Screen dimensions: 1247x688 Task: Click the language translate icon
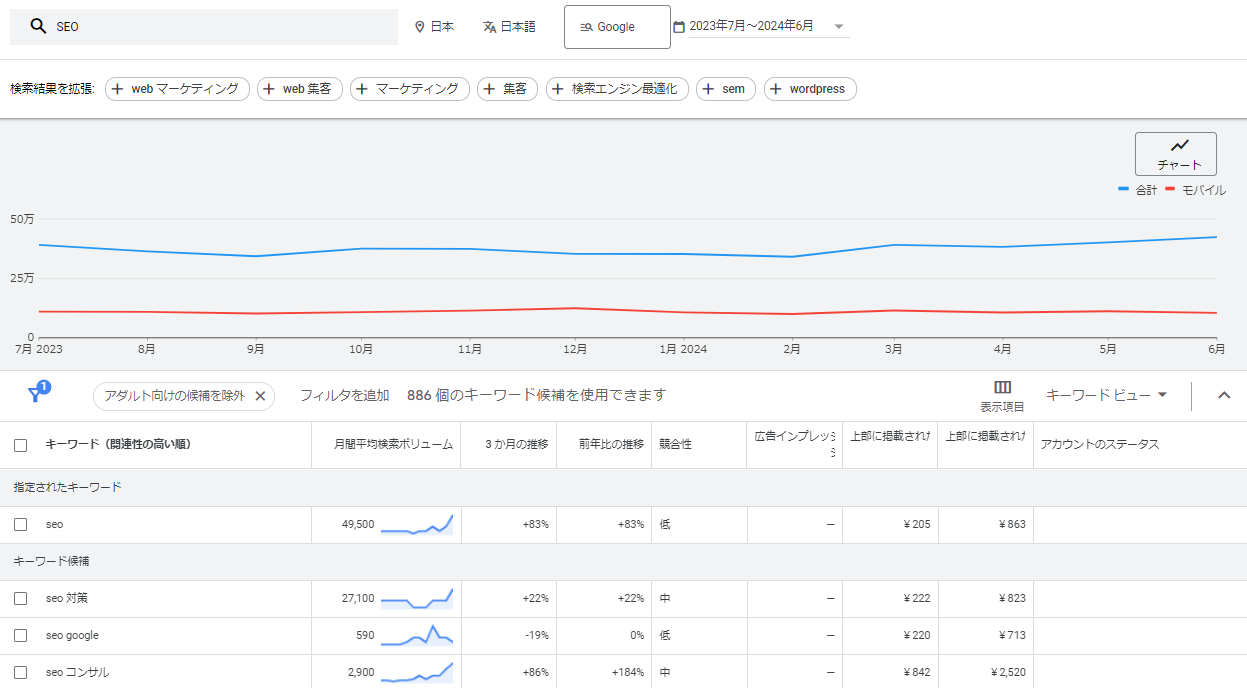point(489,27)
